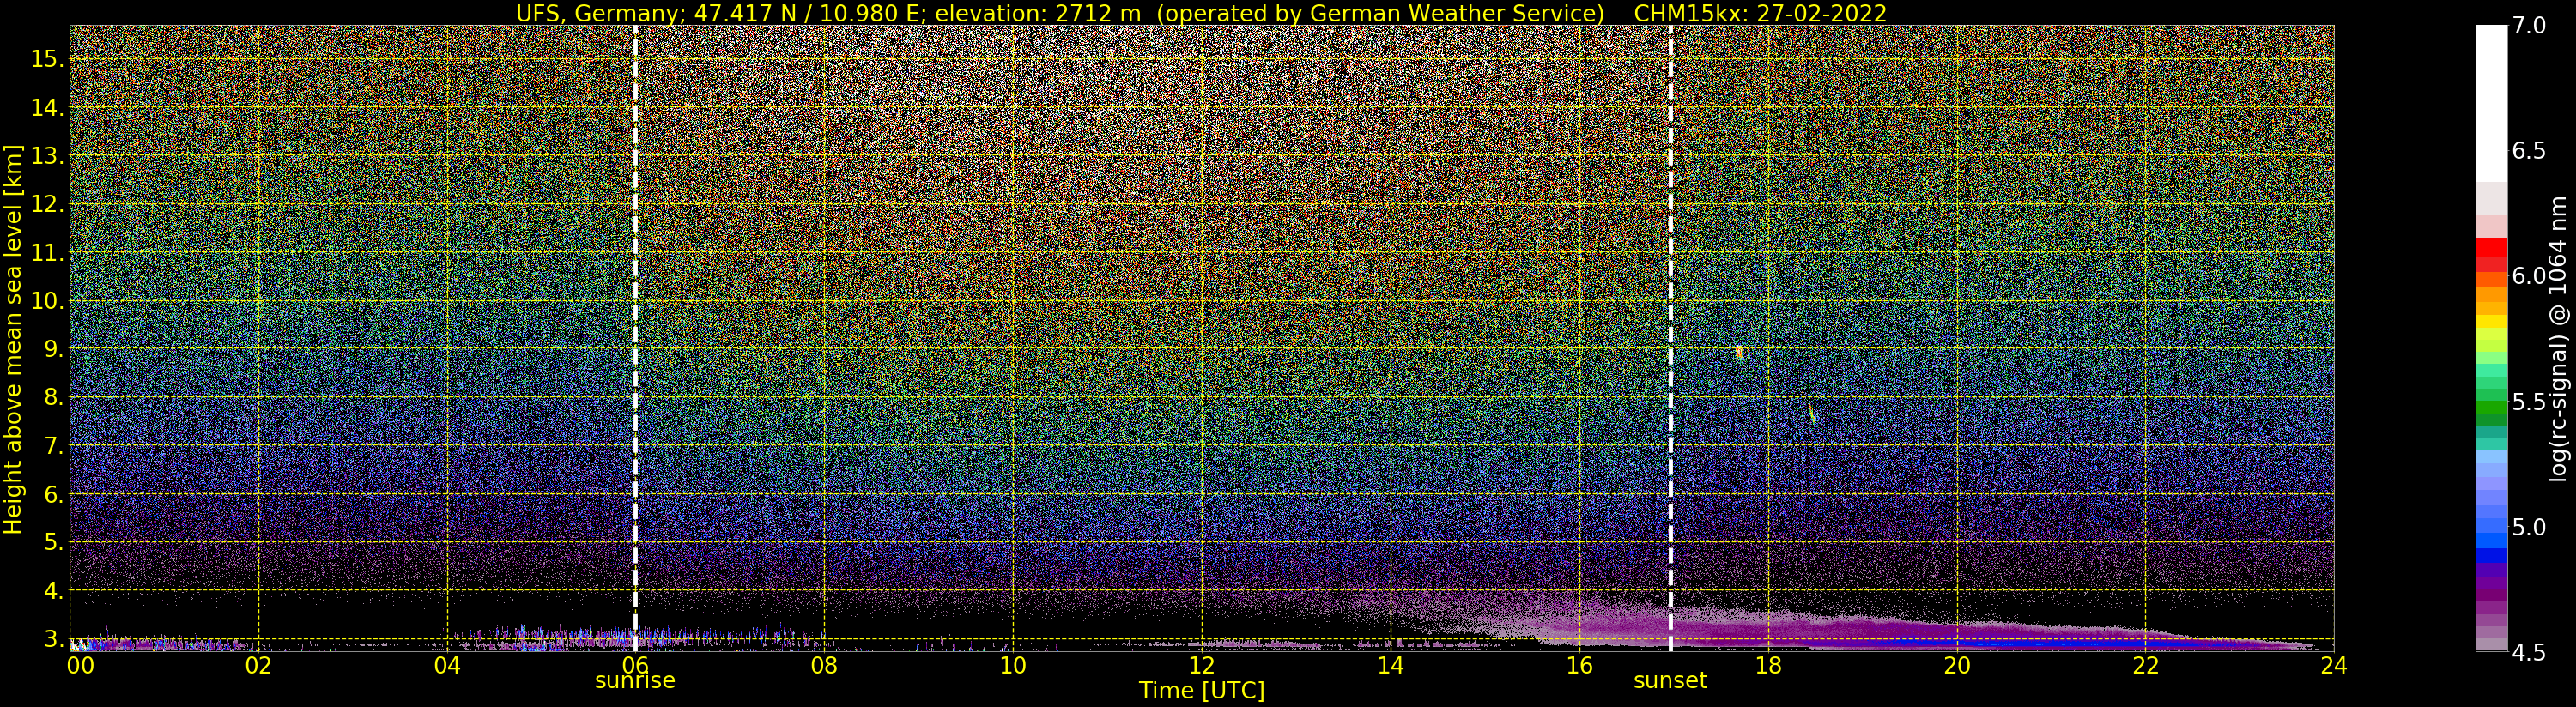Click the '14.' height tick label

(x=47, y=107)
